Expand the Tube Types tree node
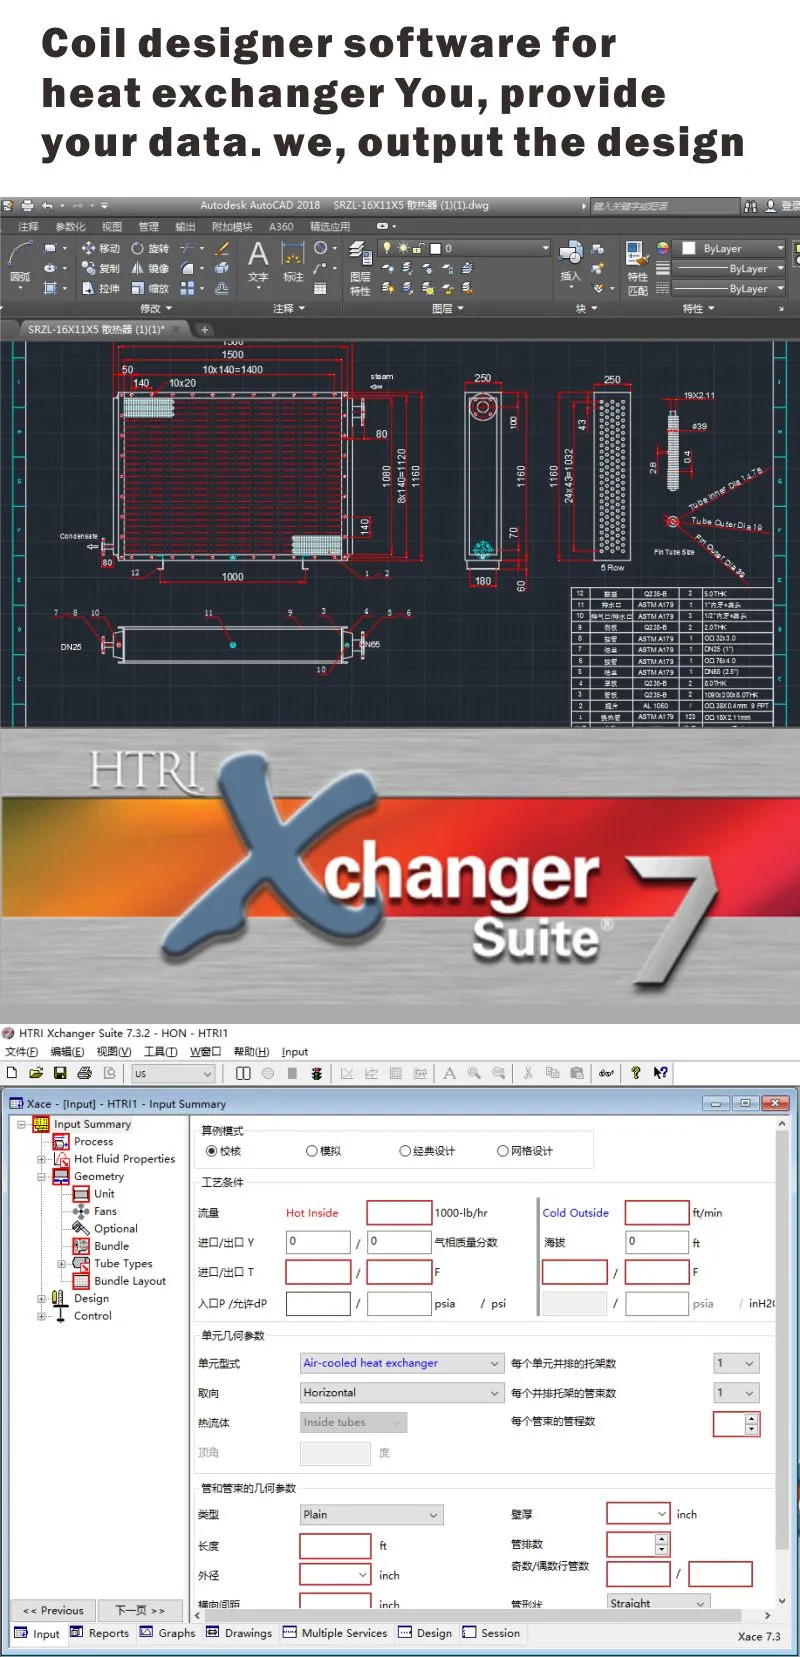Screen dimensions: 800x1657 pyautogui.click(x=61, y=1264)
